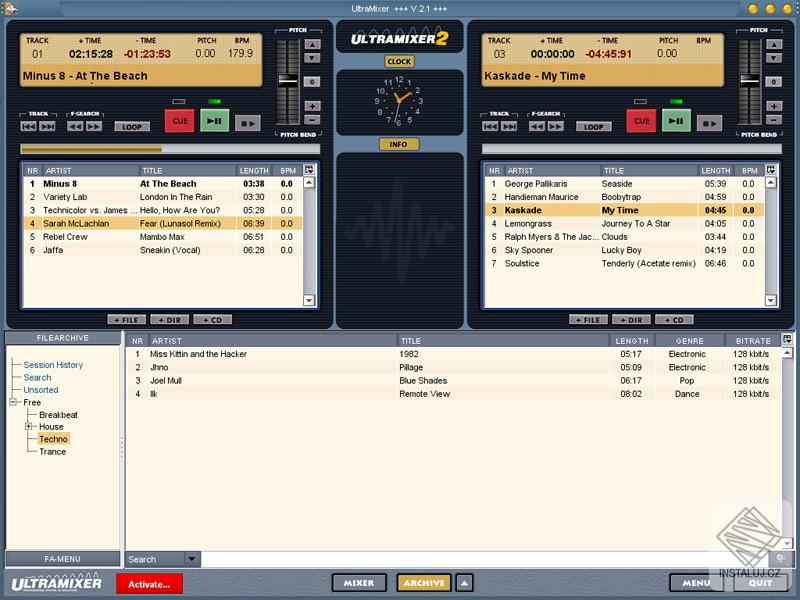800x600 pixels.
Task: Raise pitch with up arrow on right deck
Action: [774, 44]
